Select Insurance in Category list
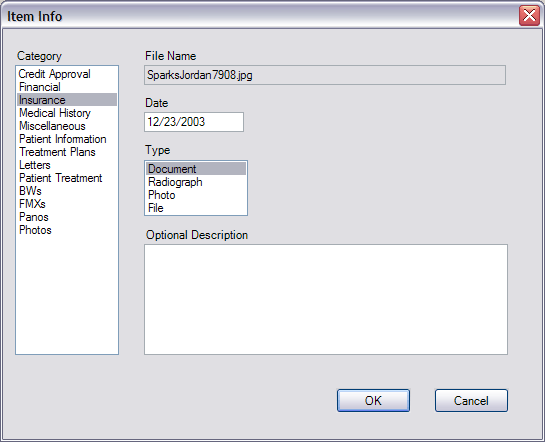 click(x=67, y=100)
